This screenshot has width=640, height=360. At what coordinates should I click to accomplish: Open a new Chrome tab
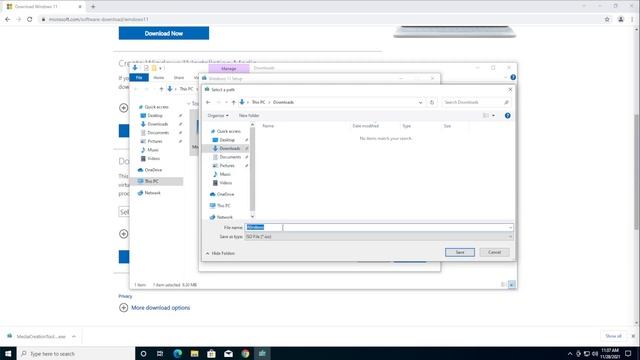93,7
